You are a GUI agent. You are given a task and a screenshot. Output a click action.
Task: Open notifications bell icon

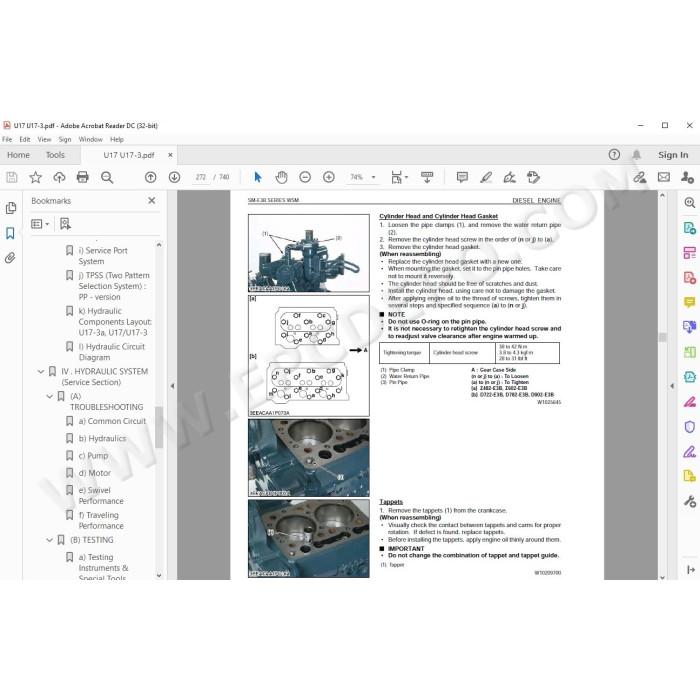pyautogui.click(x=637, y=155)
